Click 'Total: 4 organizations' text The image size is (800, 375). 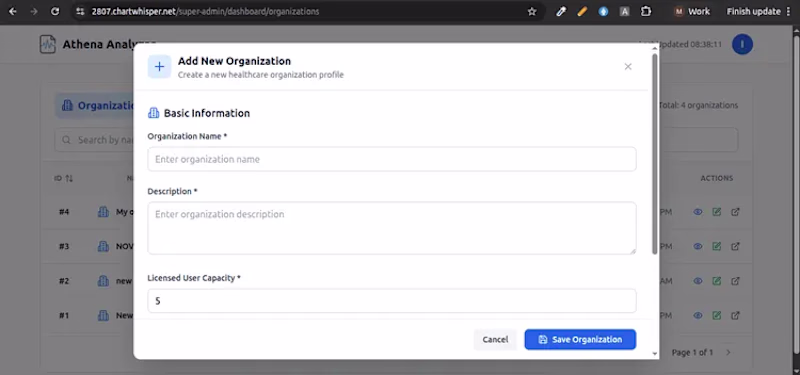tap(698, 106)
